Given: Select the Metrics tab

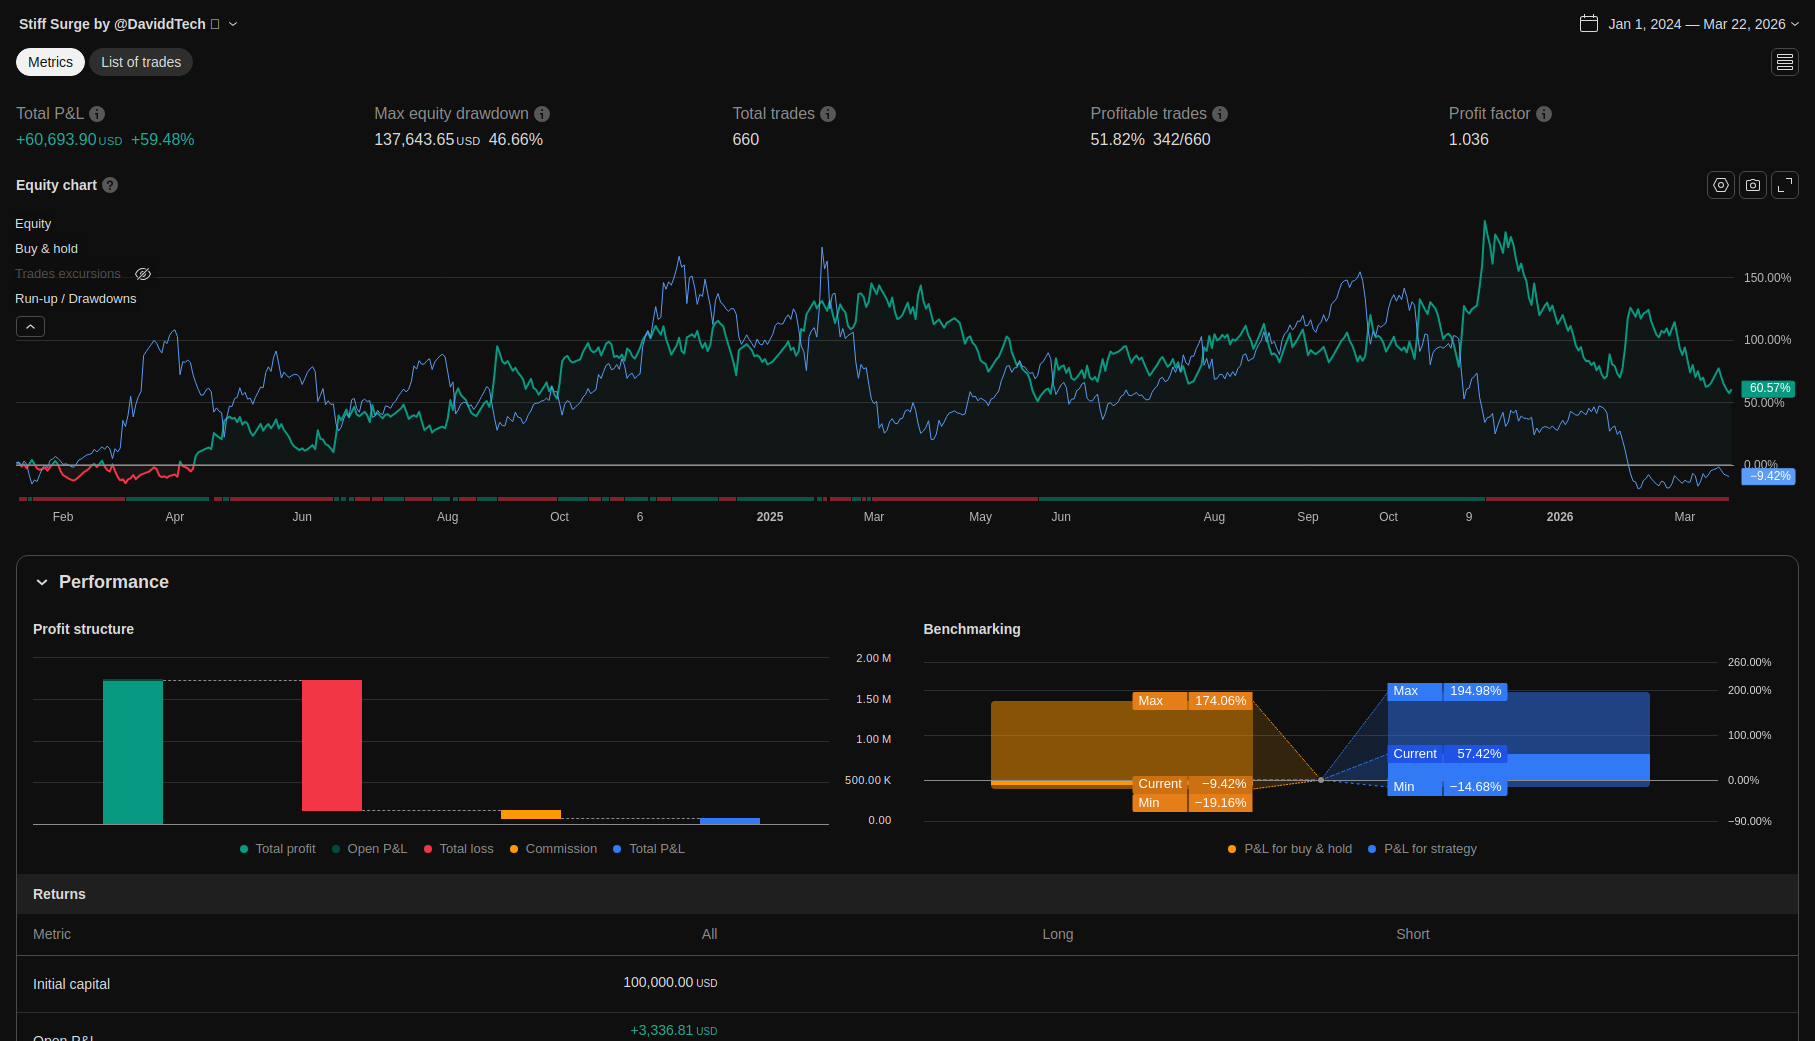Looking at the screenshot, I should (x=50, y=62).
